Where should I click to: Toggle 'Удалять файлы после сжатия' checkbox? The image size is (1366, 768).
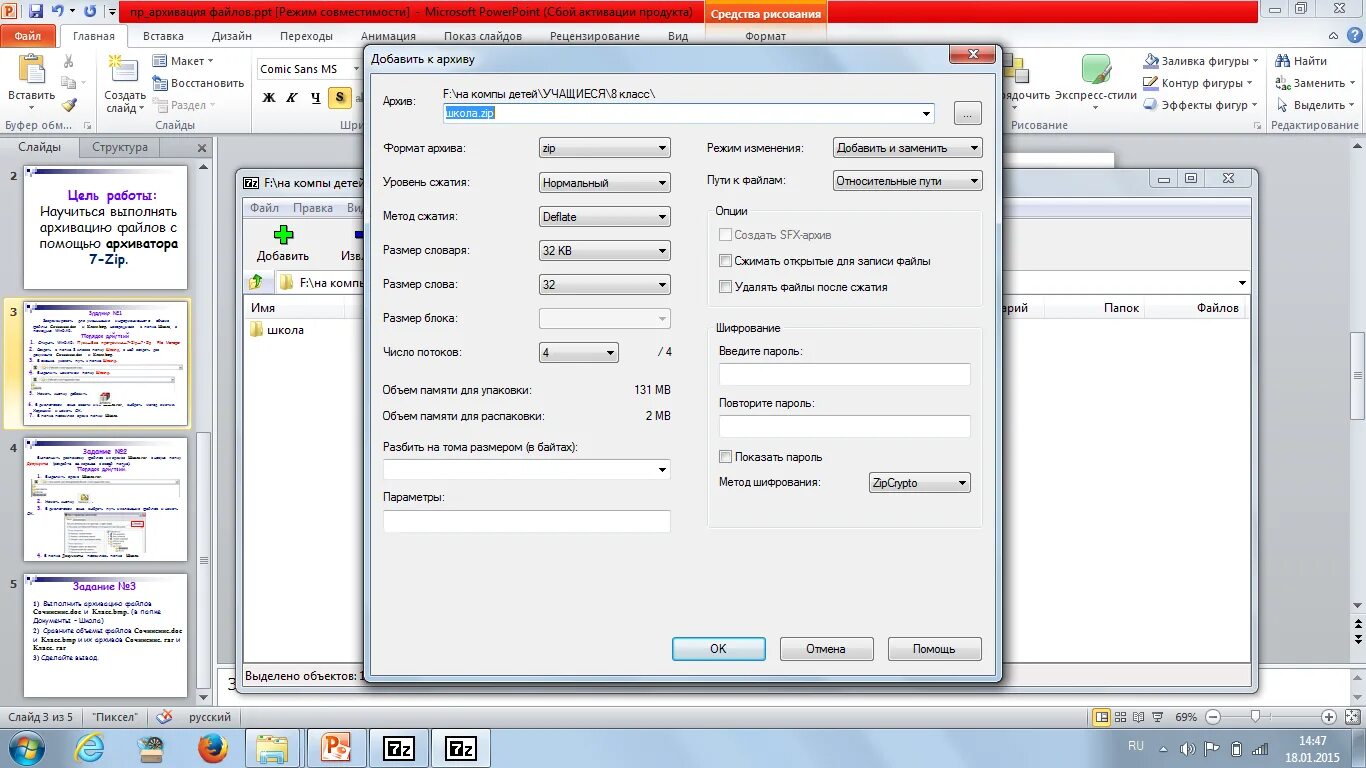tap(726, 287)
